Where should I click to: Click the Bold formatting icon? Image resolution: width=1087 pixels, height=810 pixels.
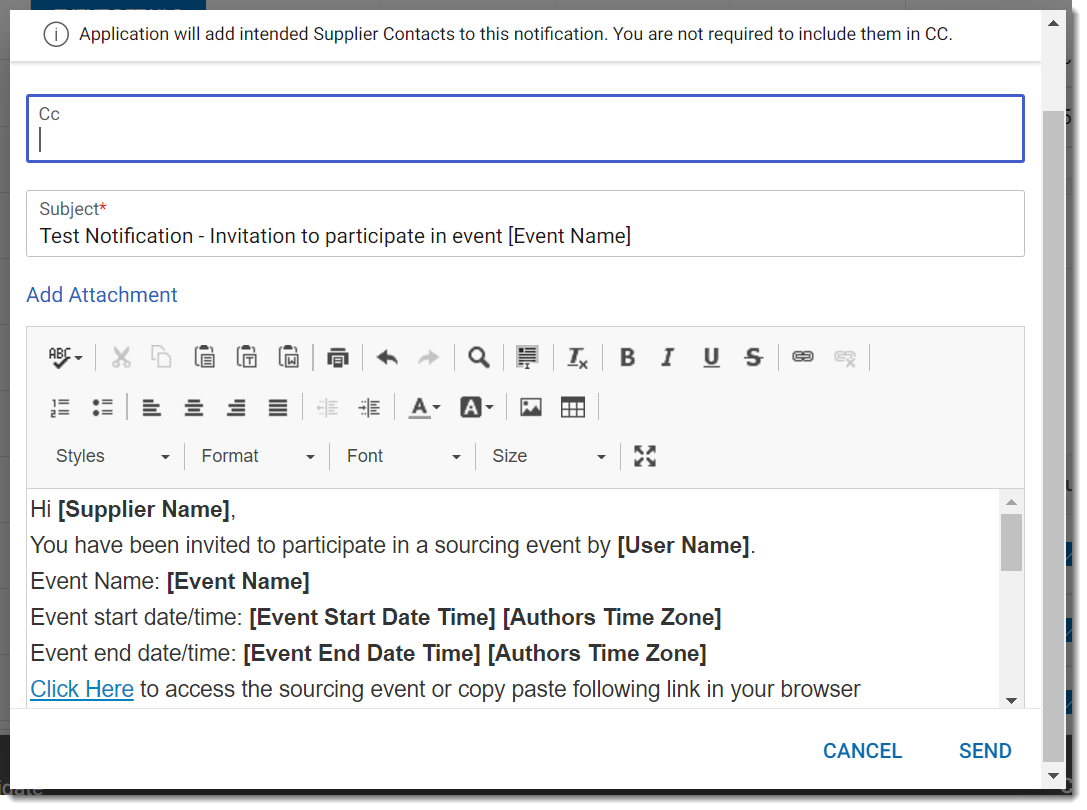(x=627, y=358)
